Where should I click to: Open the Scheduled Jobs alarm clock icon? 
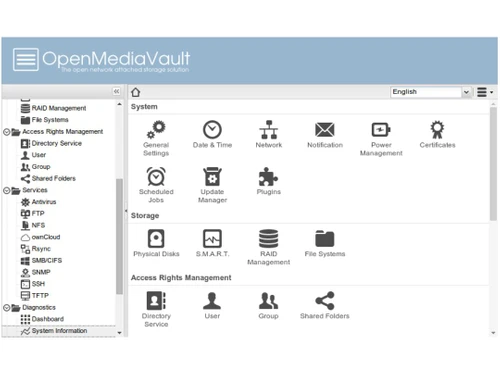pos(156,185)
